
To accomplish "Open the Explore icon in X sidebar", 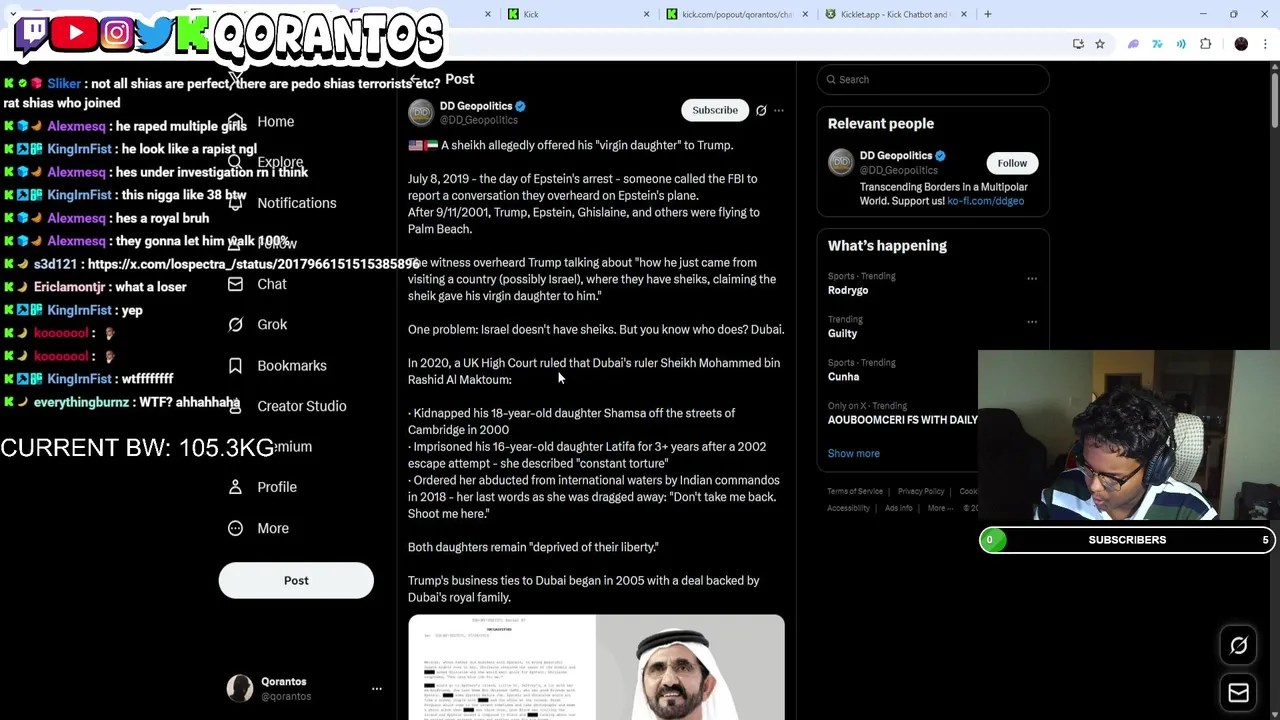I will point(235,162).
